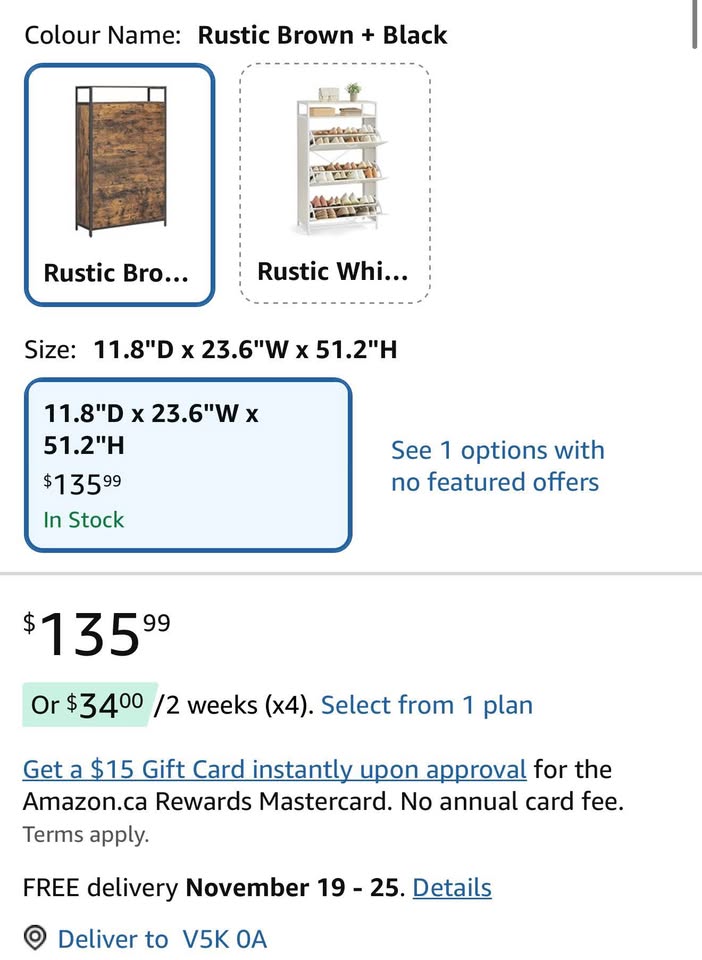Viewport: 702px width, 960px height.
Task: Click 'Deliver to V5K 0A' address link
Action: [162, 939]
